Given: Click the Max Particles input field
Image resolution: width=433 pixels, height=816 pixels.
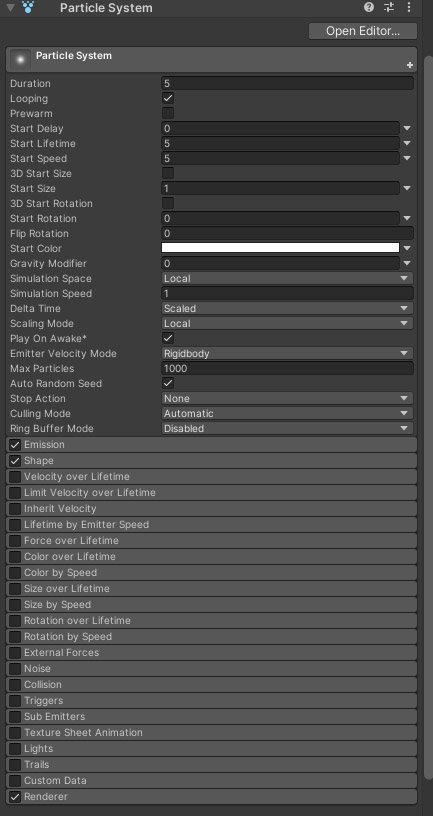Looking at the screenshot, I should click(x=287, y=368).
